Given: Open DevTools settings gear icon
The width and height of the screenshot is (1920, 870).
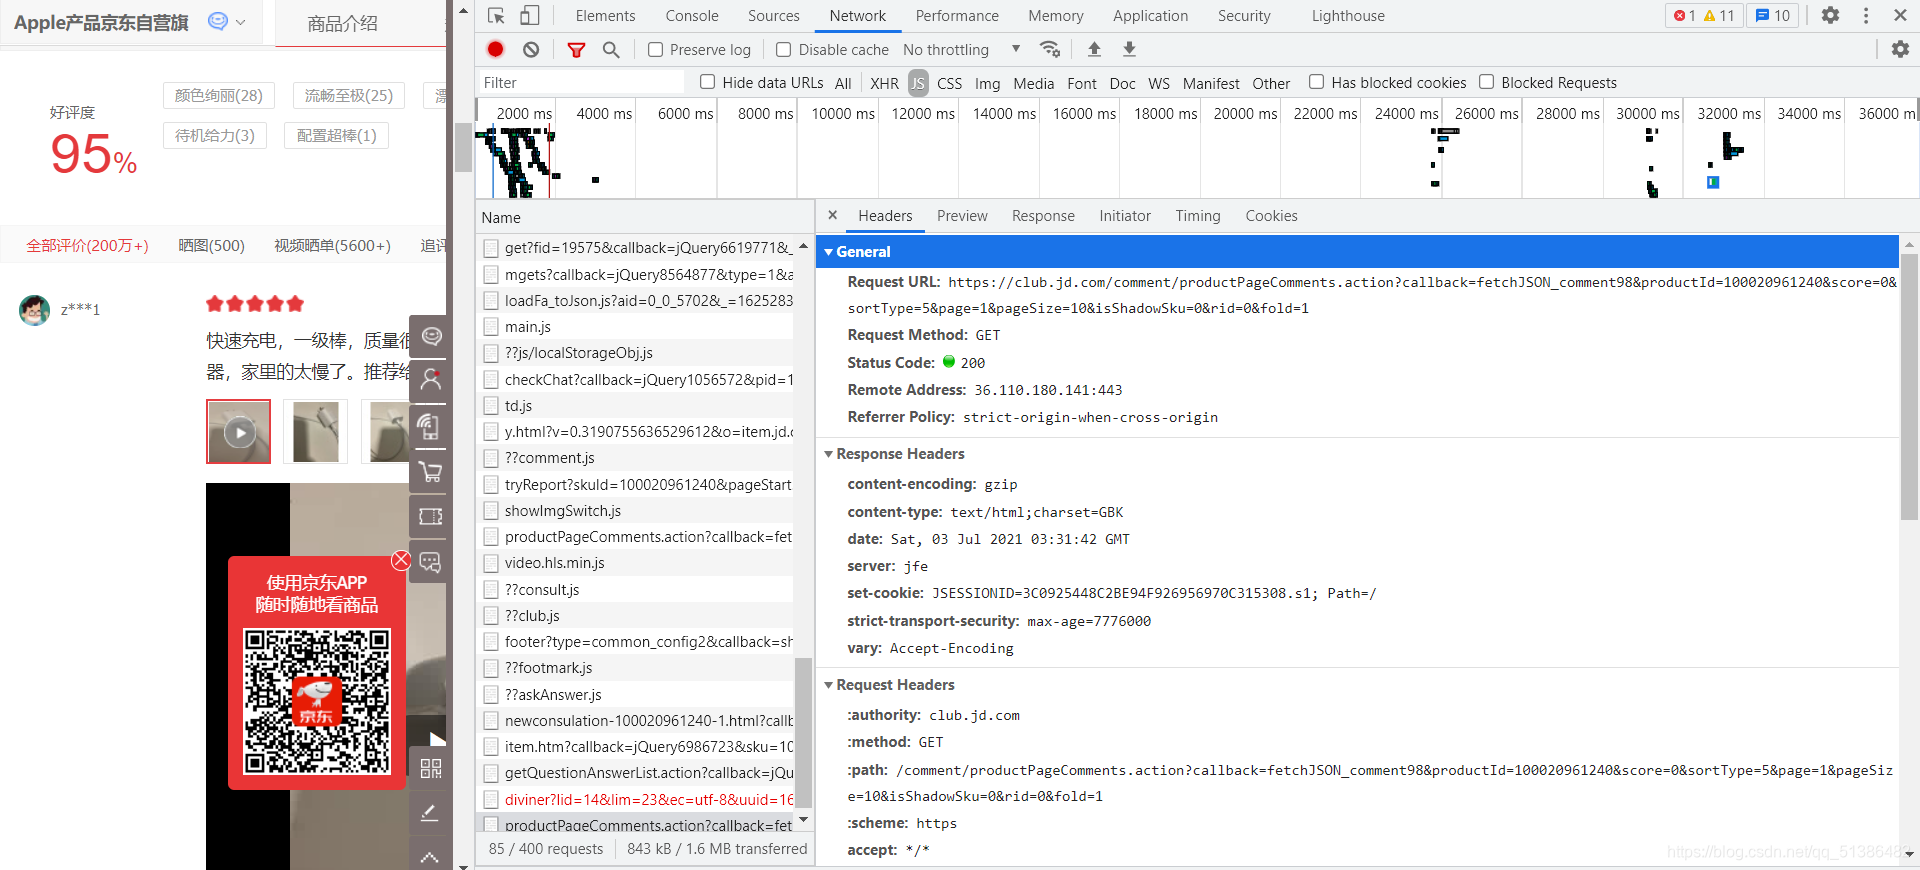Looking at the screenshot, I should point(1830,16).
